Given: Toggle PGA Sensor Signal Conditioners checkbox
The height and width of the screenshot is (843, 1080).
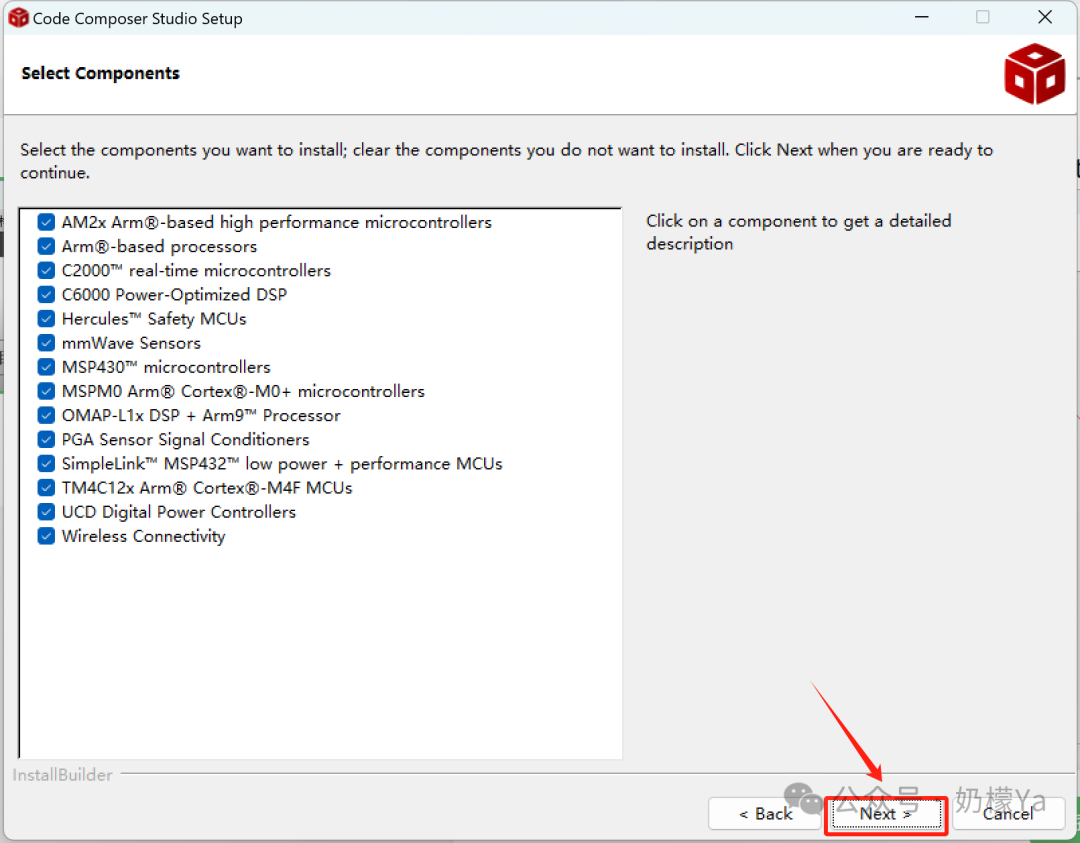Looking at the screenshot, I should pos(46,439).
